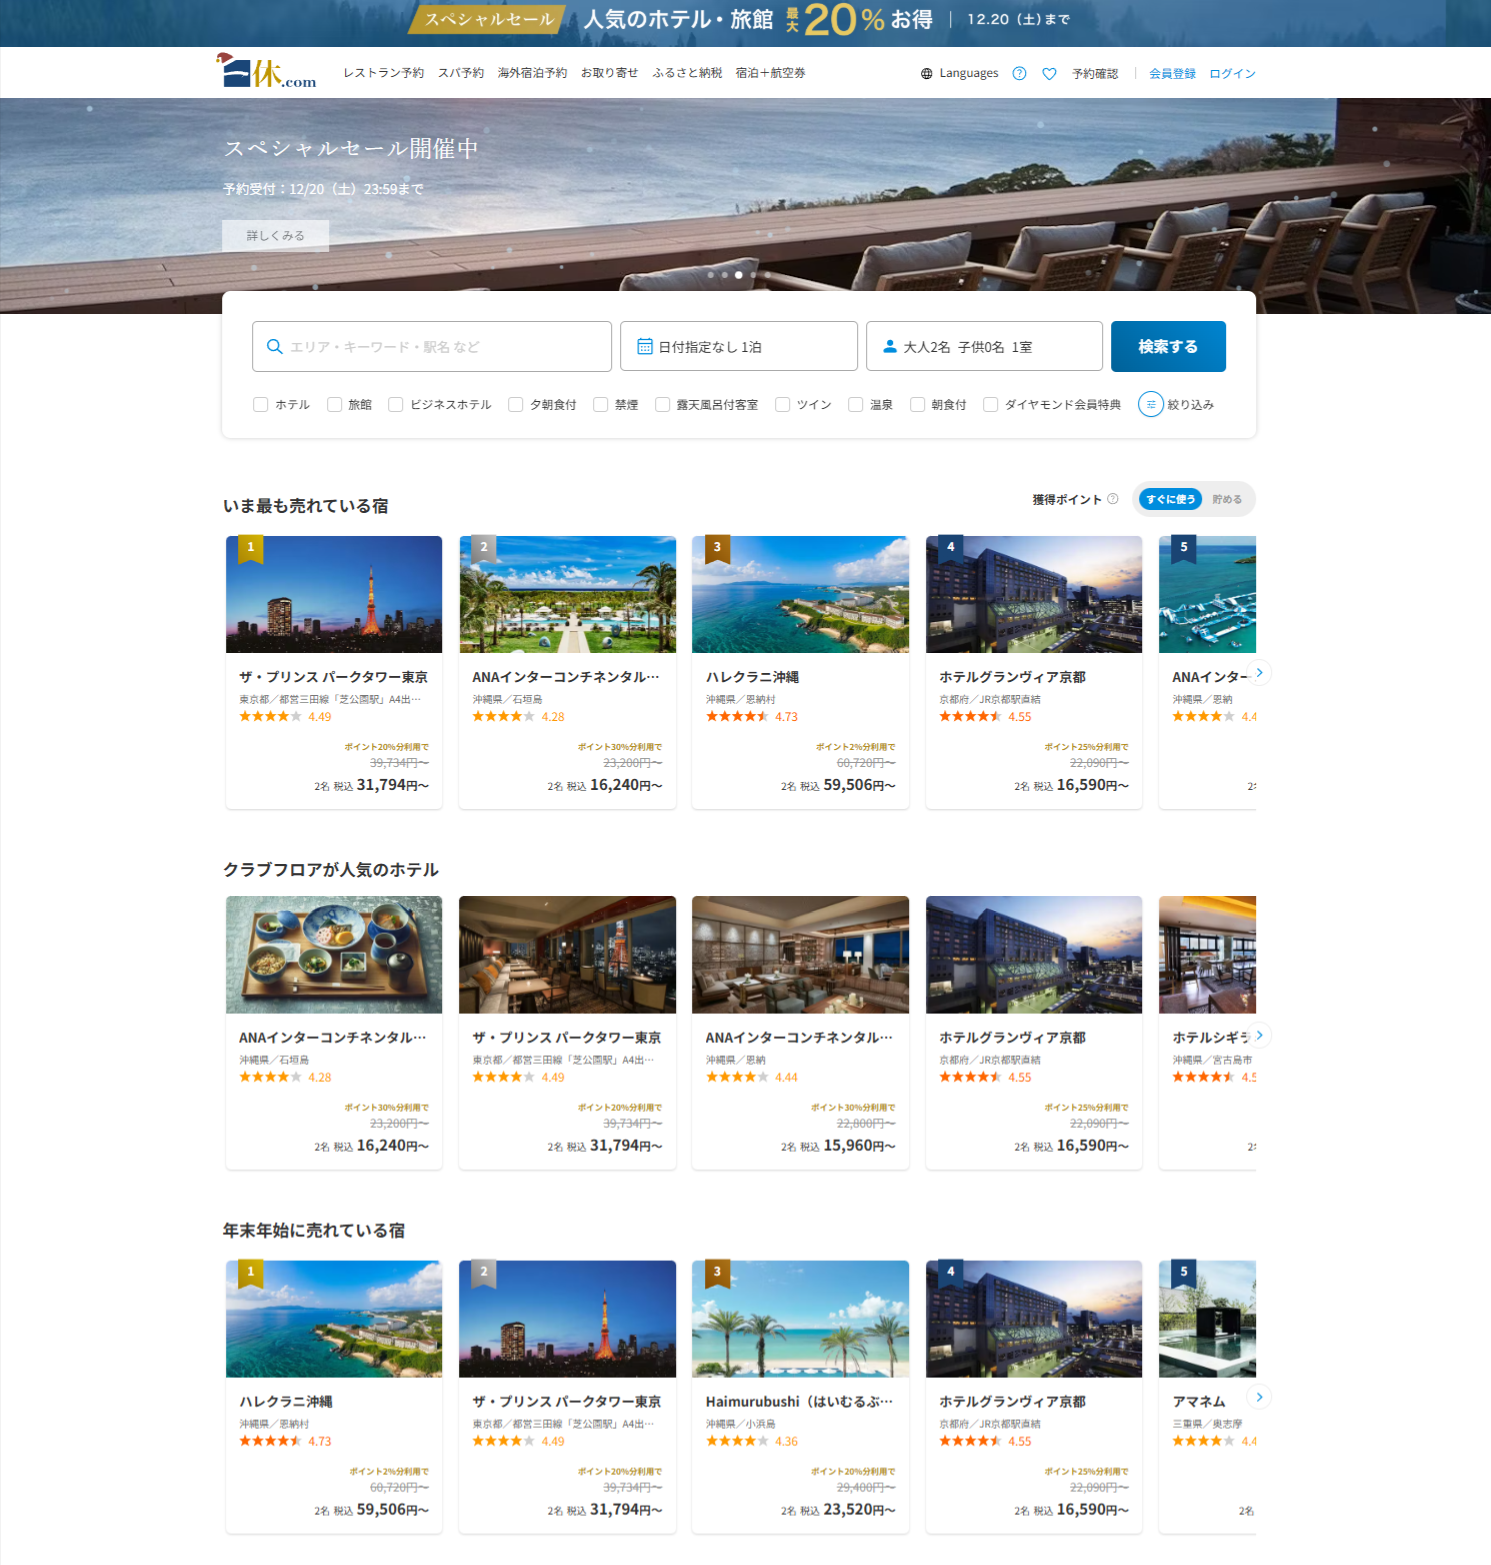Click the ログイン link
Screen dimensions: 1491x1565
pyautogui.click(x=1232, y=74)
